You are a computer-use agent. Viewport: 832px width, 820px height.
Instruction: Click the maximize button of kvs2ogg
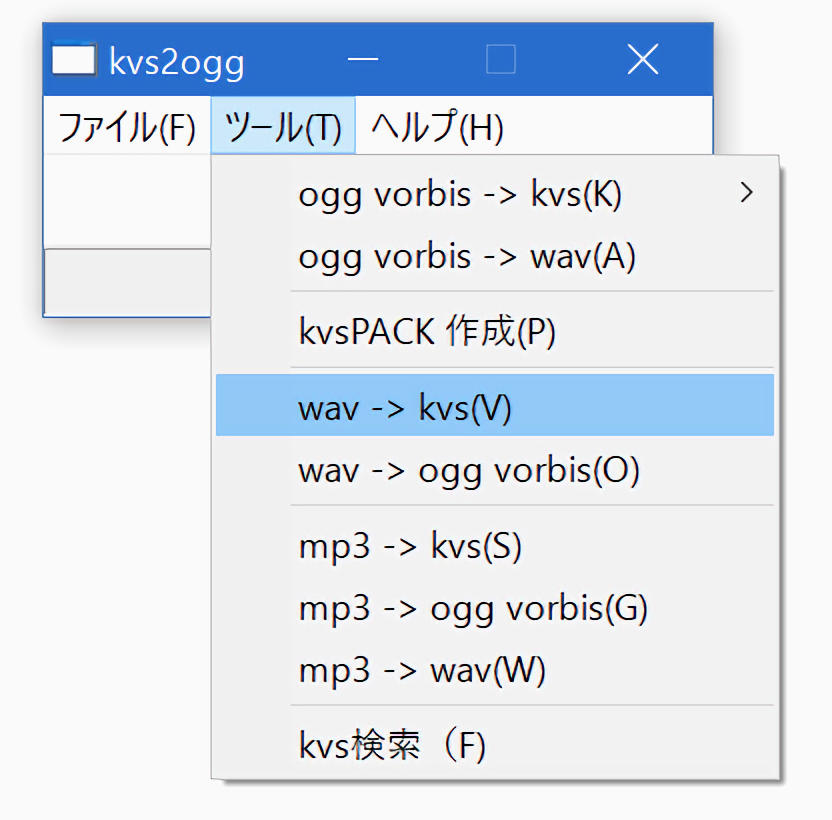[x=501, y=61]
